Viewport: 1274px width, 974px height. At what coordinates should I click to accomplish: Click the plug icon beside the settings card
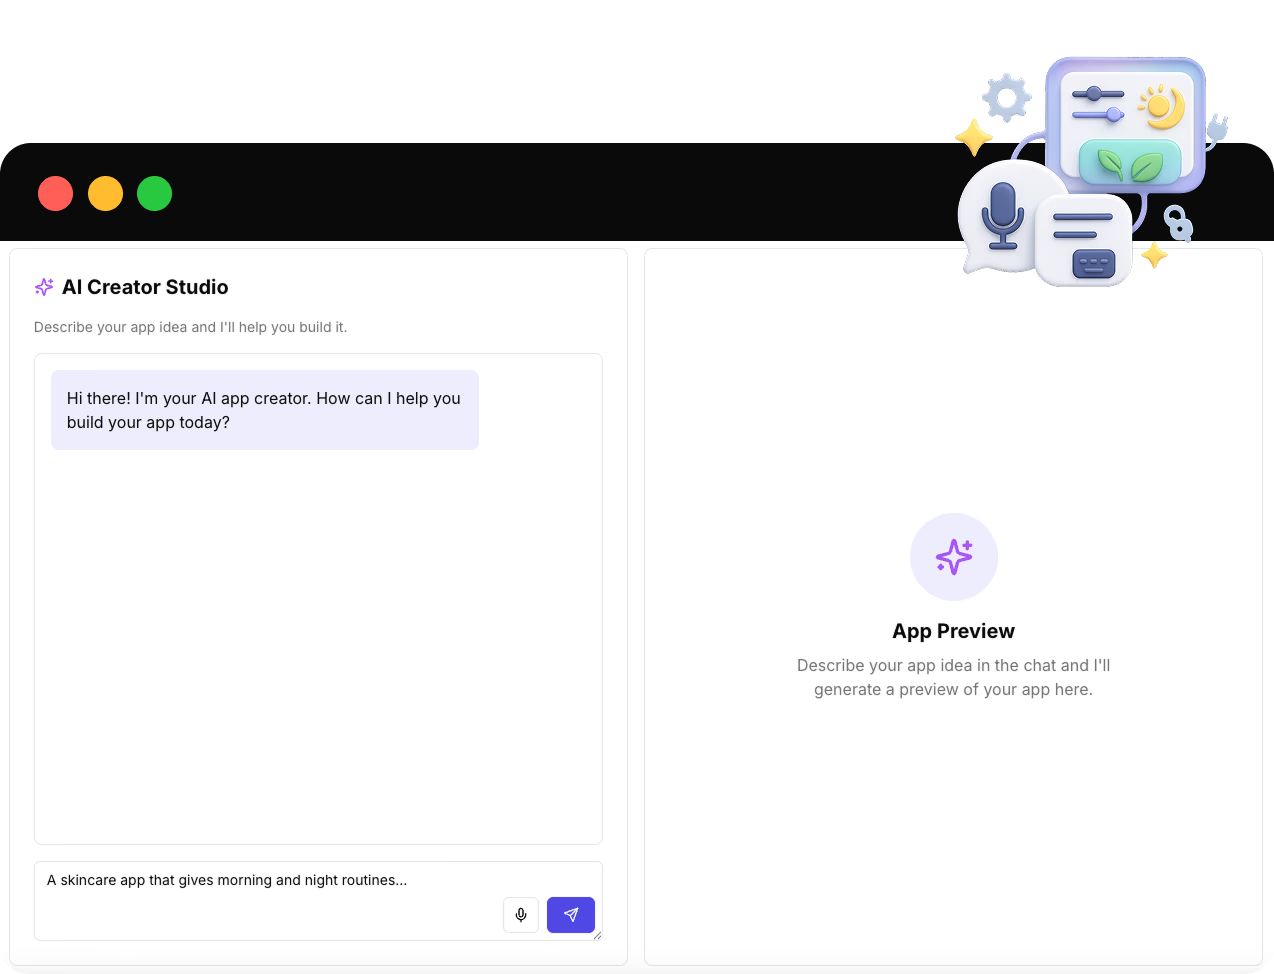pyautogui.click(x=1216, y=130)
